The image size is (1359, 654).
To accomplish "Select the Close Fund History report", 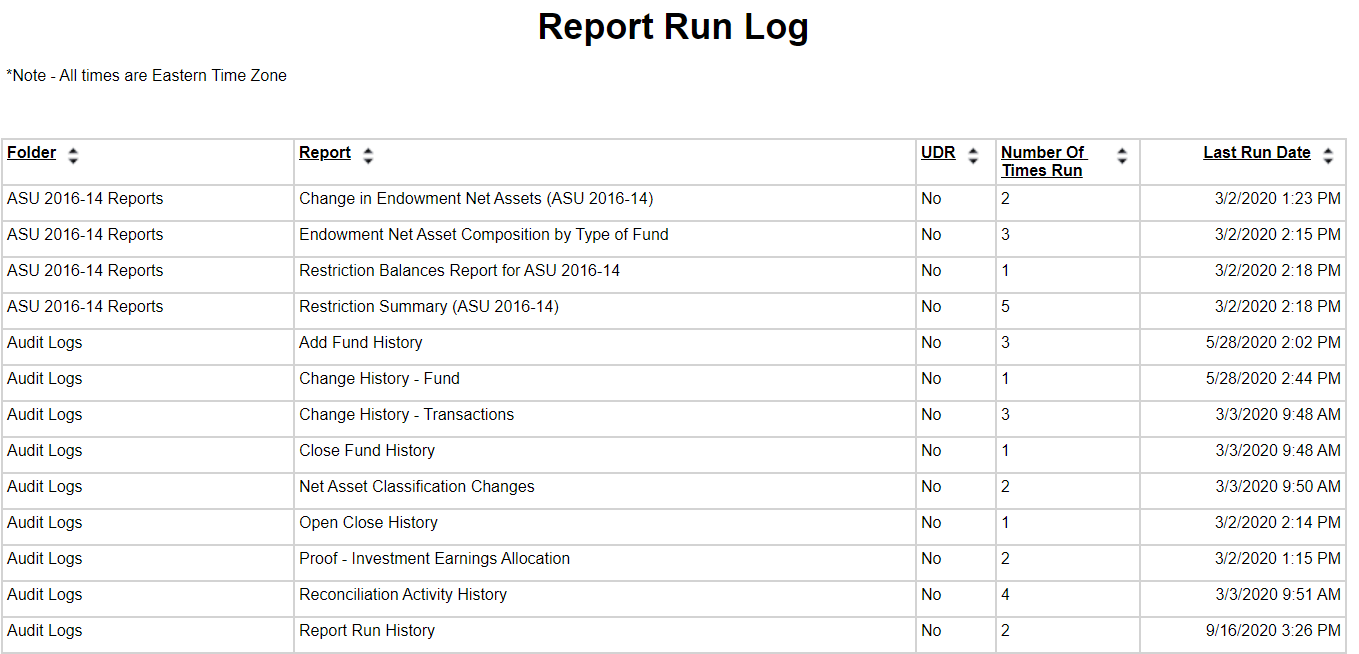I will 367,451.
